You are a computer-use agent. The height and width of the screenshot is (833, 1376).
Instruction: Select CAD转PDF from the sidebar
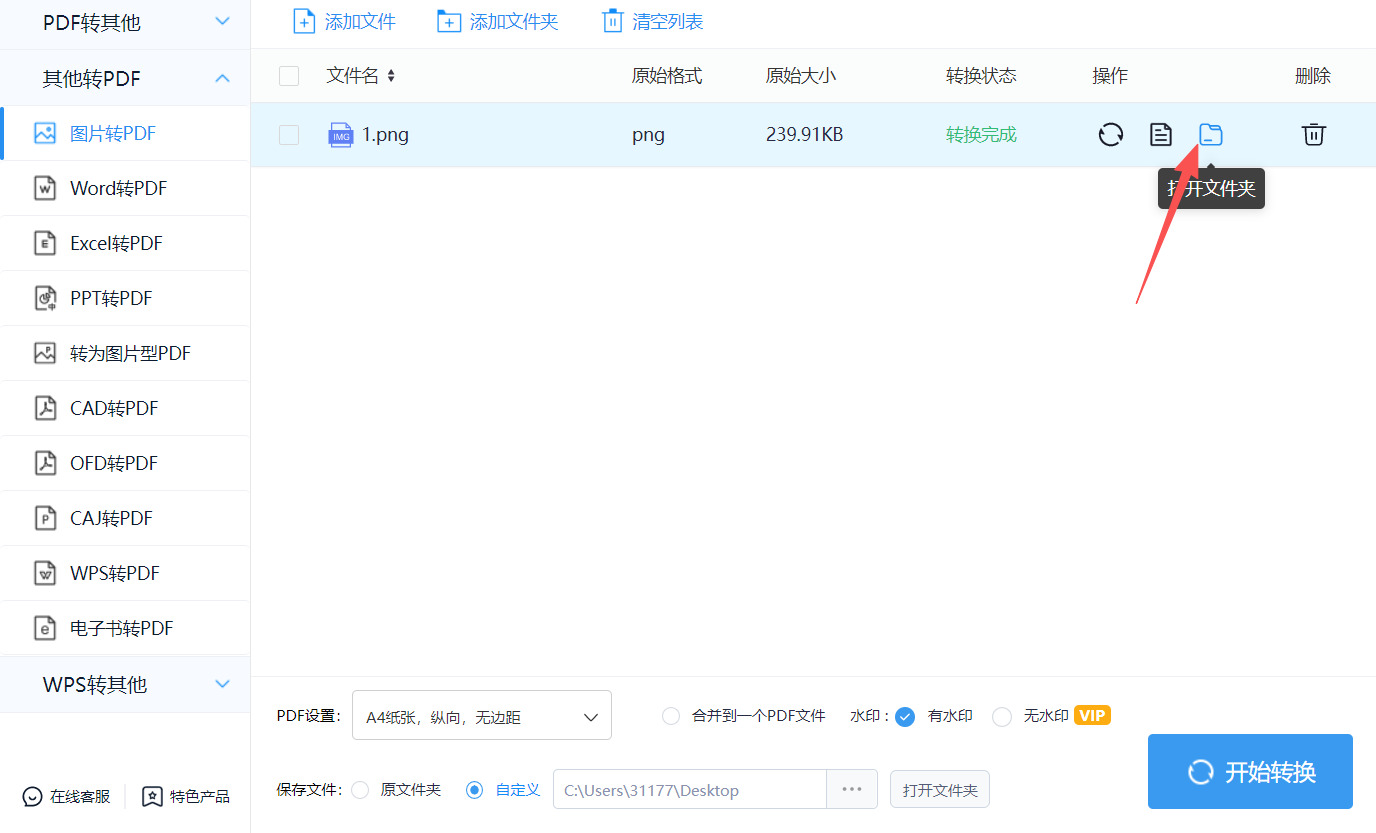(x=124, y=407)
